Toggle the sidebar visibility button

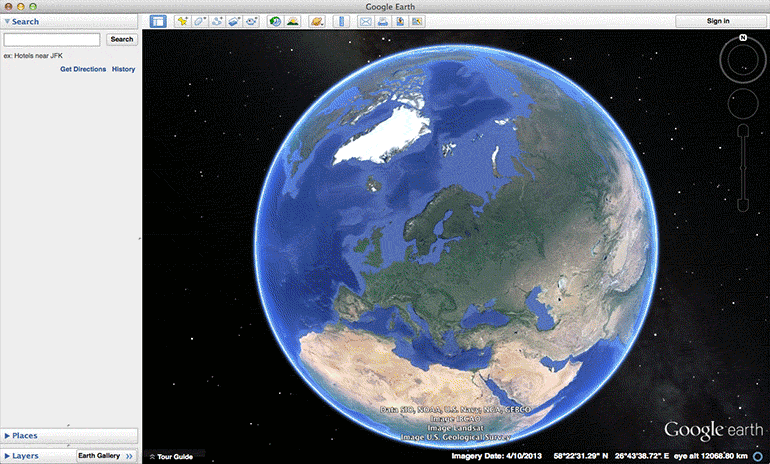(158, 21)
